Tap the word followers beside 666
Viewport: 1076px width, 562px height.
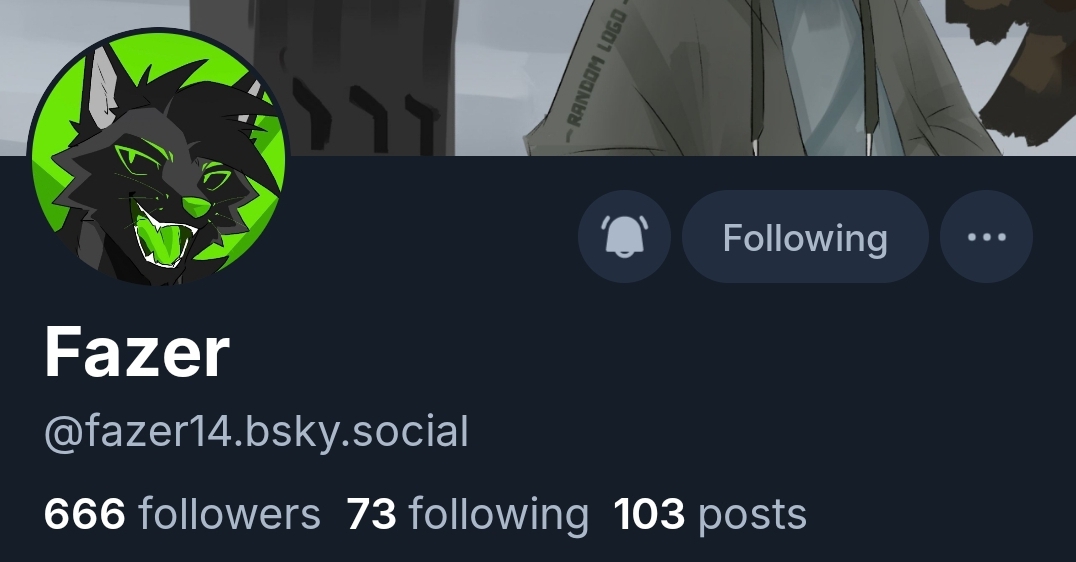[x=229, y=514]
